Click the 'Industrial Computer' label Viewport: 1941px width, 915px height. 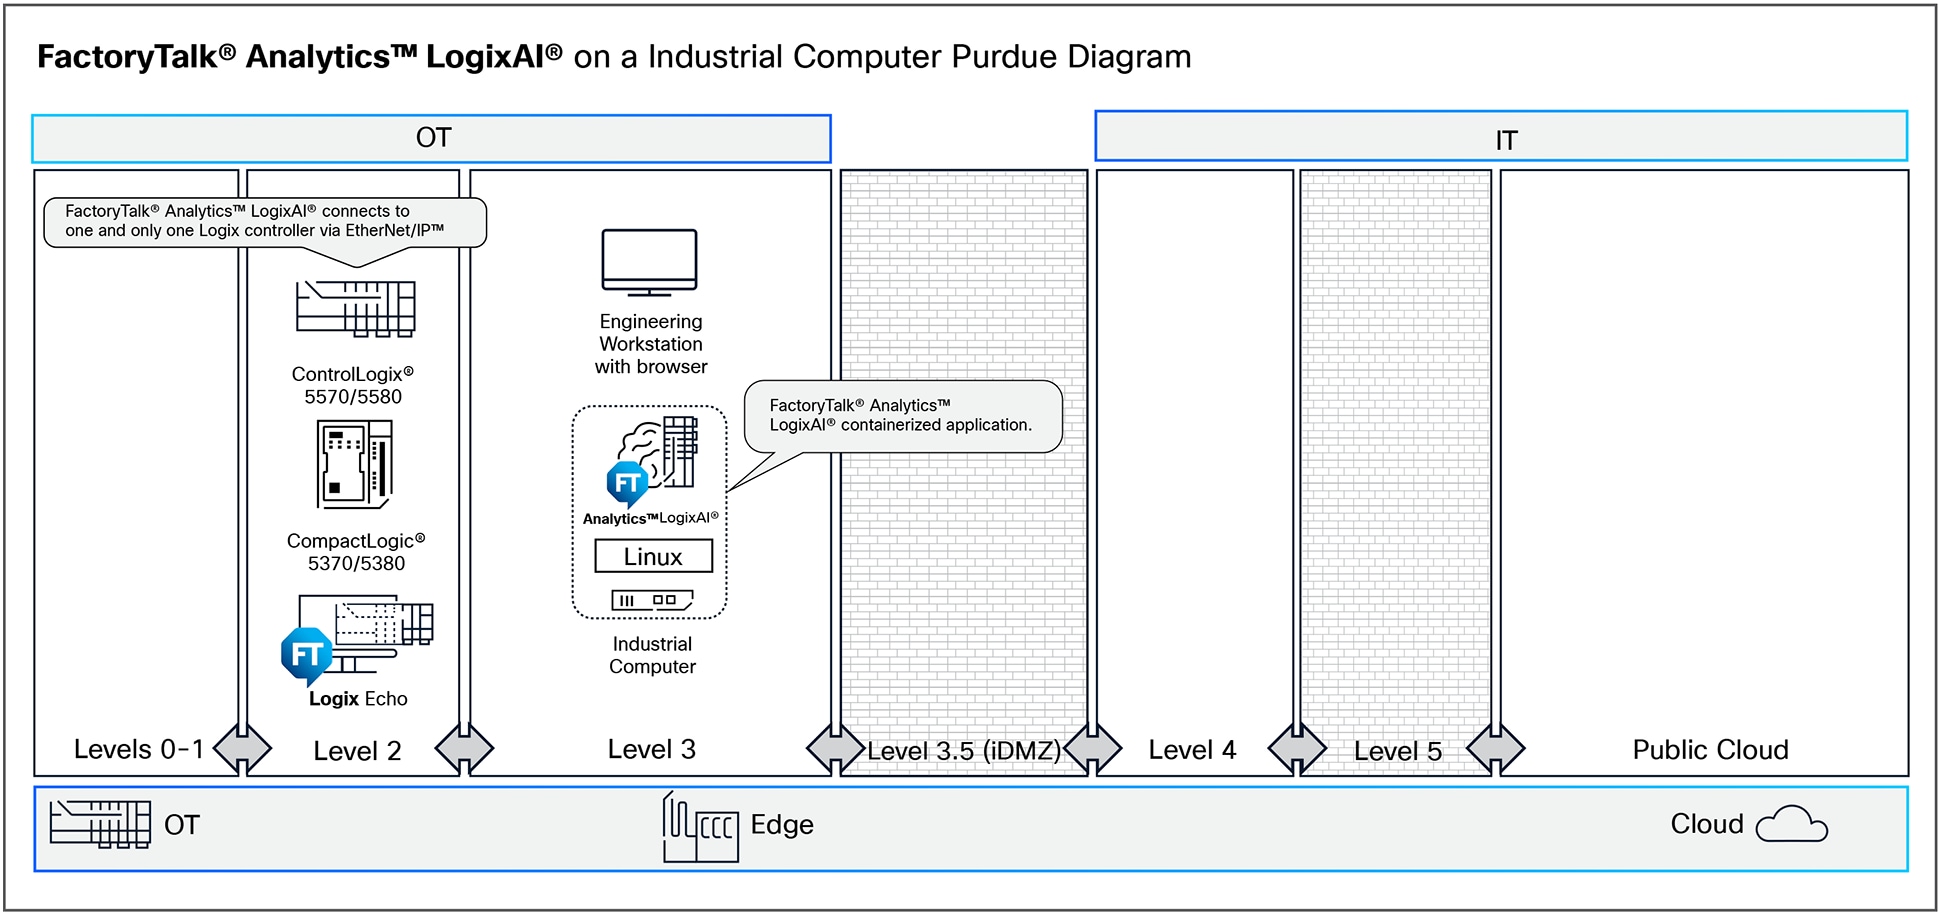pos(652,655)
